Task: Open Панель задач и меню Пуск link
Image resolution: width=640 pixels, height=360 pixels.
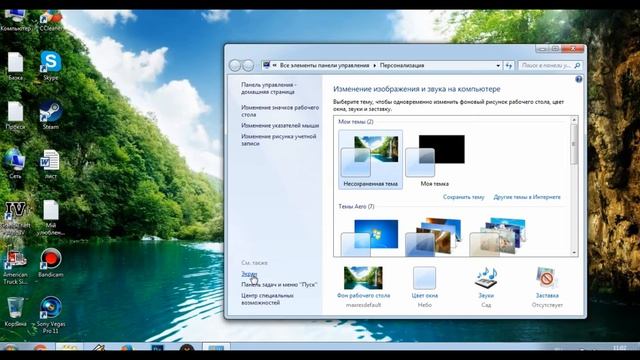Action: (279, 284)
